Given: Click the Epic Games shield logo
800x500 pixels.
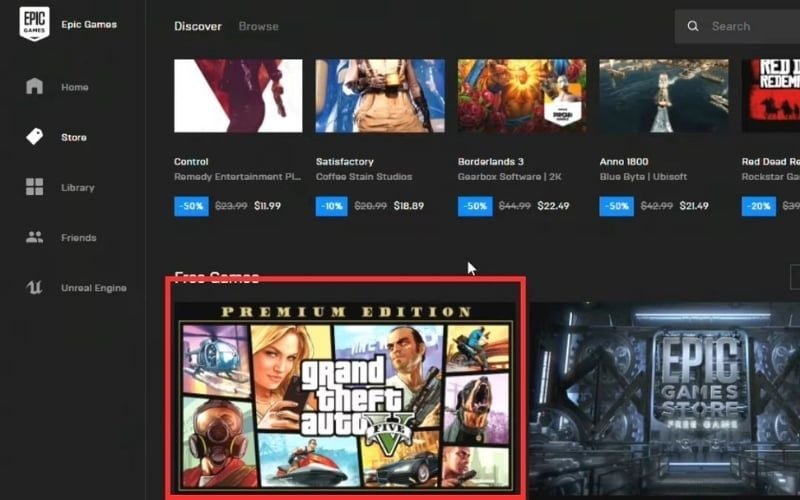Looking at the screenshot, I should coord(34,23).
